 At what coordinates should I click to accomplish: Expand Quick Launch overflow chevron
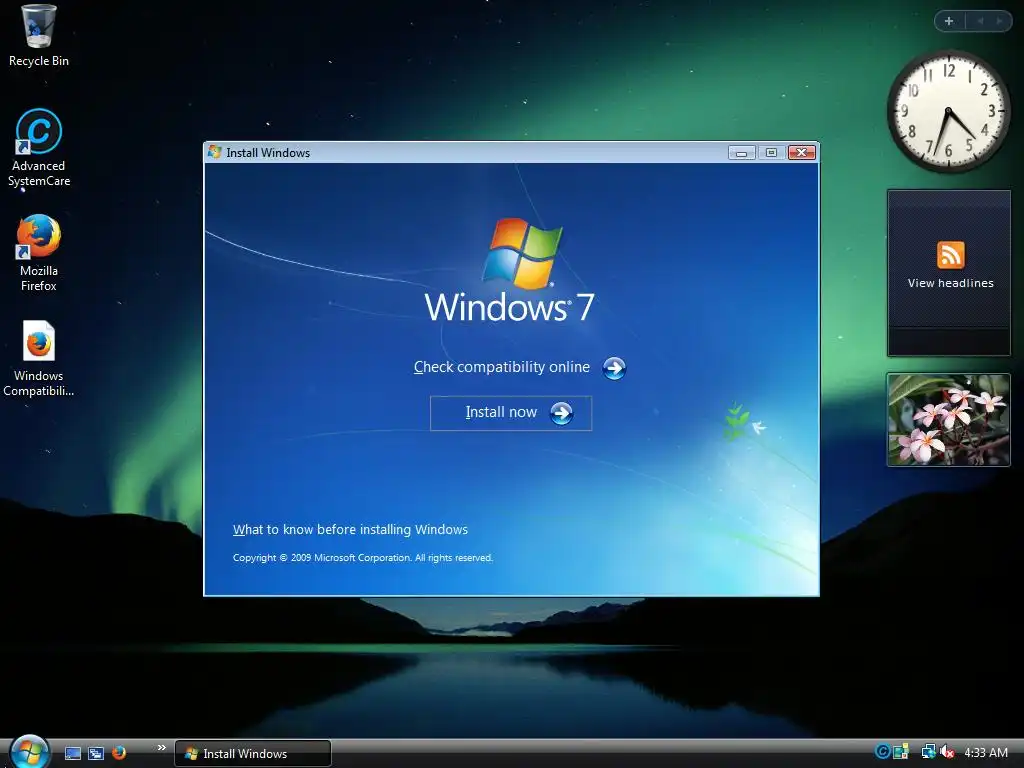click(161, 748)
